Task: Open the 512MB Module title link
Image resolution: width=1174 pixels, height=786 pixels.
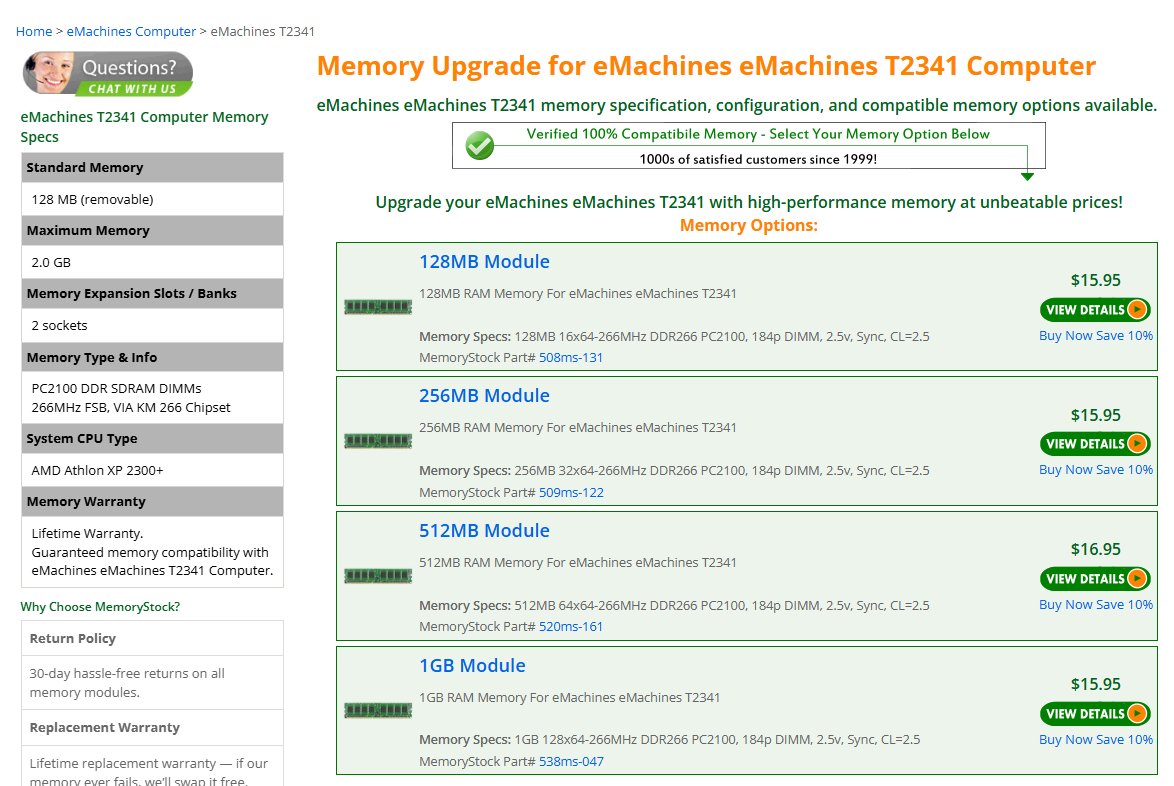Action: coord(484,530)
